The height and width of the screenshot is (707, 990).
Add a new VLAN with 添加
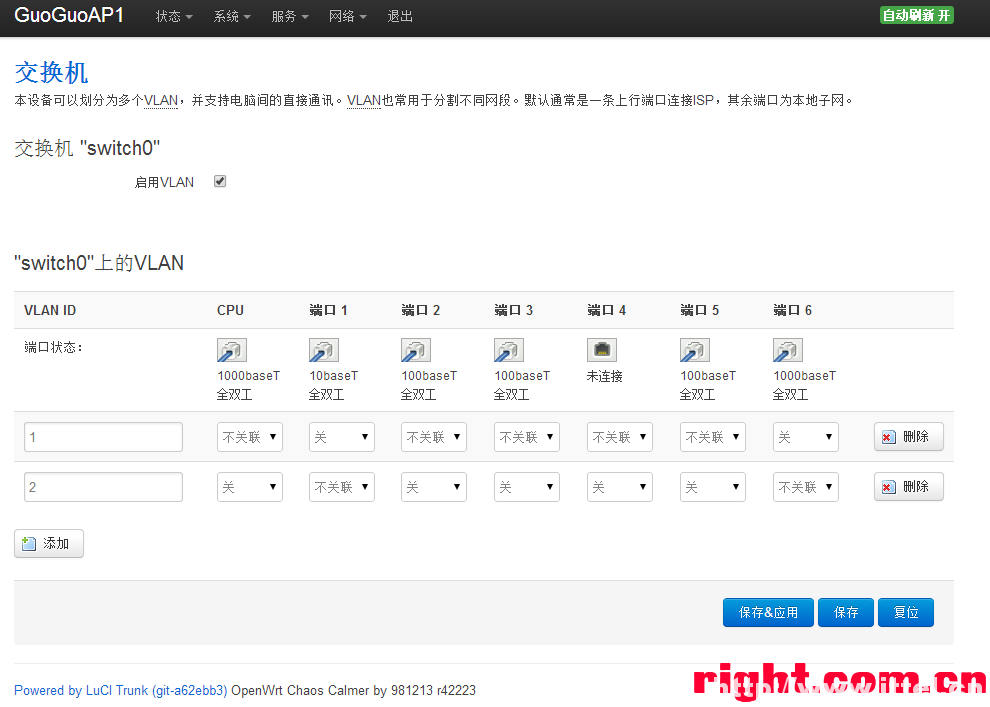click(x=49, y=544)
